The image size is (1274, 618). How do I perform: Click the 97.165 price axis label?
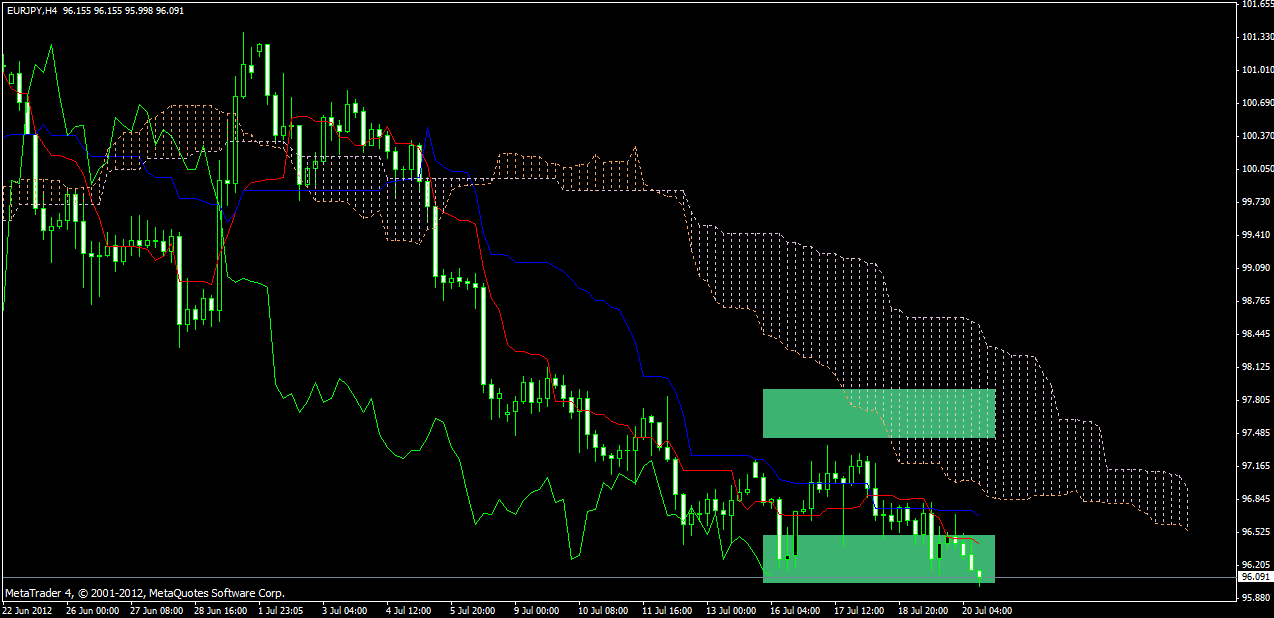pos(1254,466)
